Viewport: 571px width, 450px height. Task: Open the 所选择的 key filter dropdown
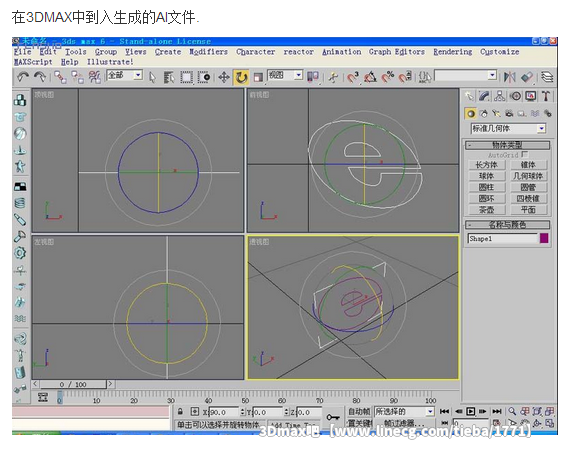click(x=405, y=412)
